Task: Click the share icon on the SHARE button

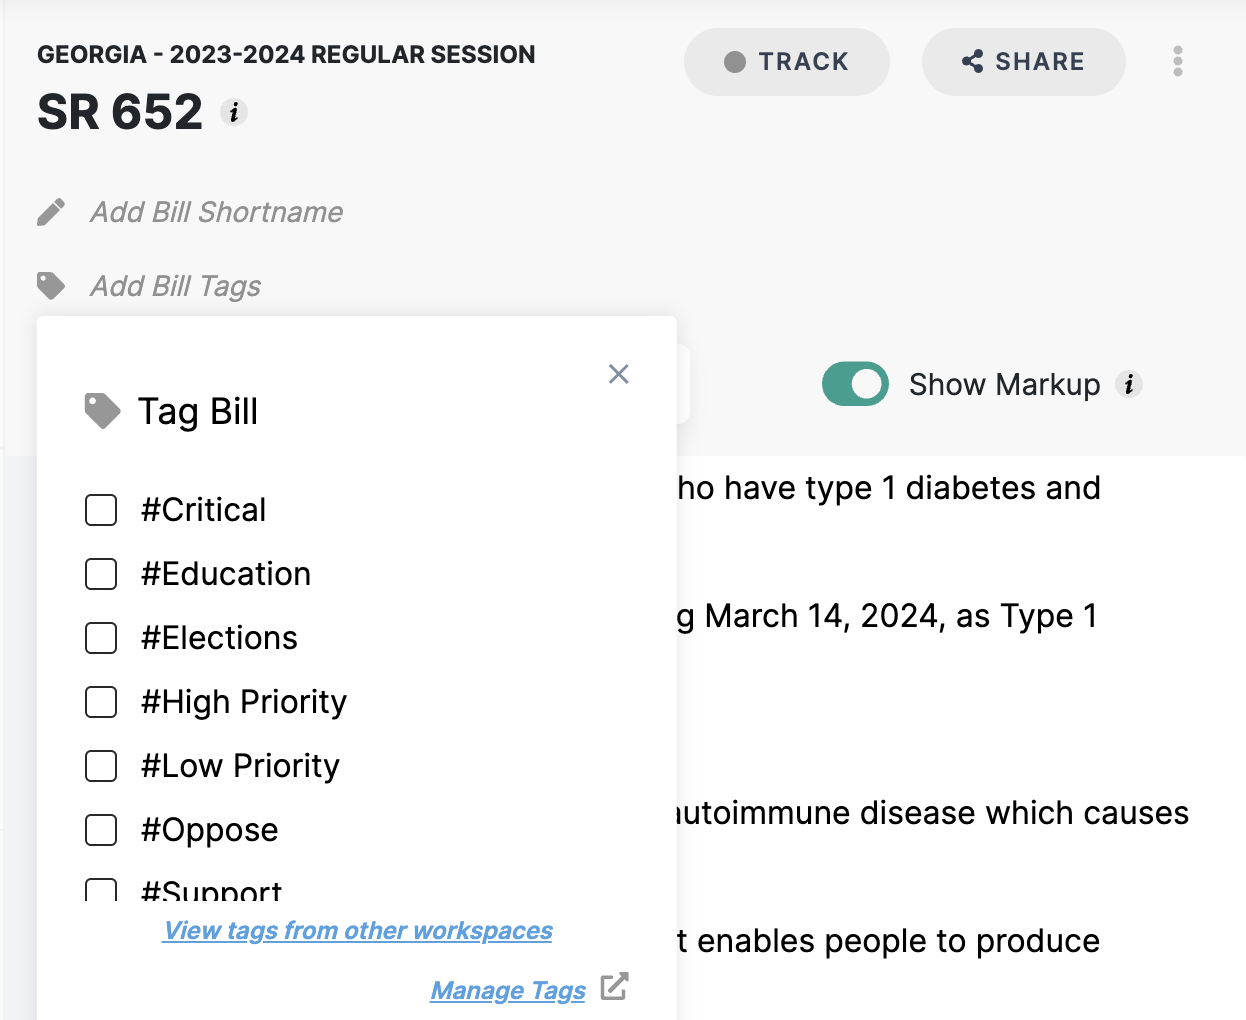Action: (x=972, y=61)
